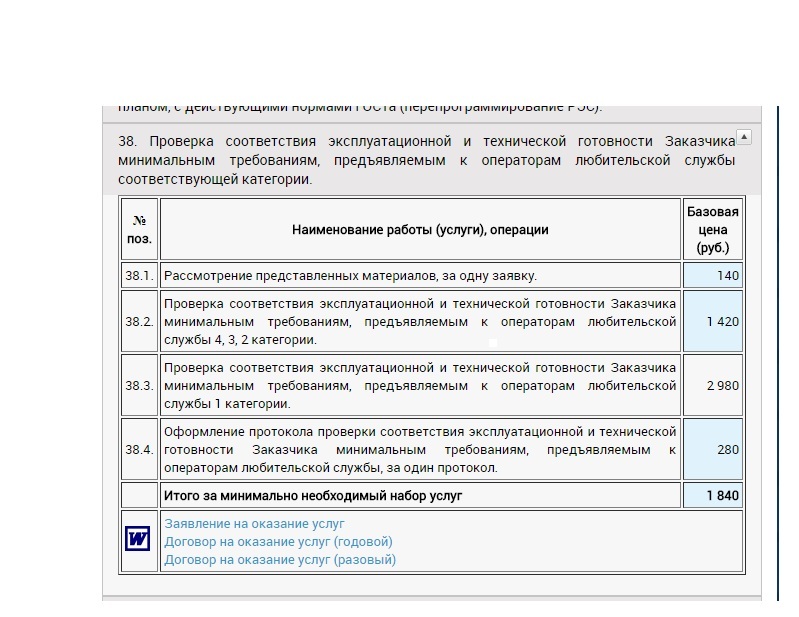This screenshot has width=799, height=617.
Task: Select total price 1 840
Action: coord(712,496)
